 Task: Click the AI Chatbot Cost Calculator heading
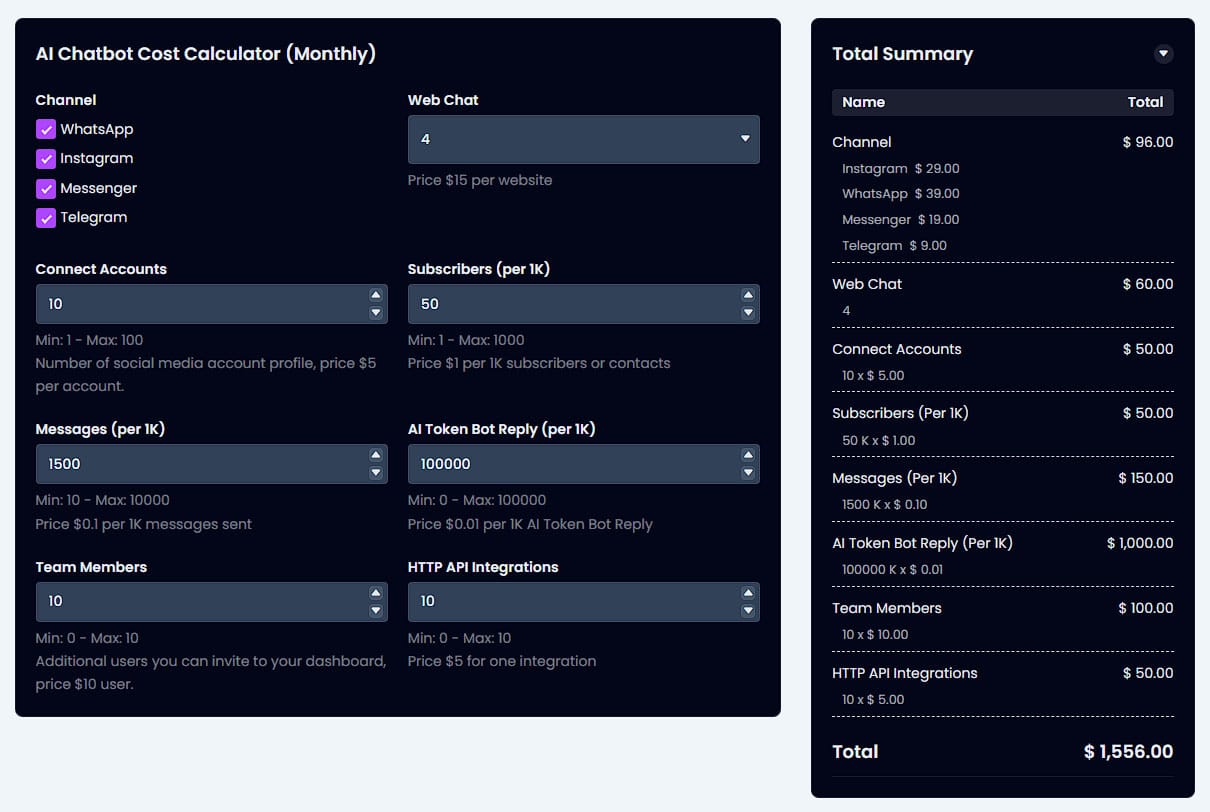coord(206,54)
